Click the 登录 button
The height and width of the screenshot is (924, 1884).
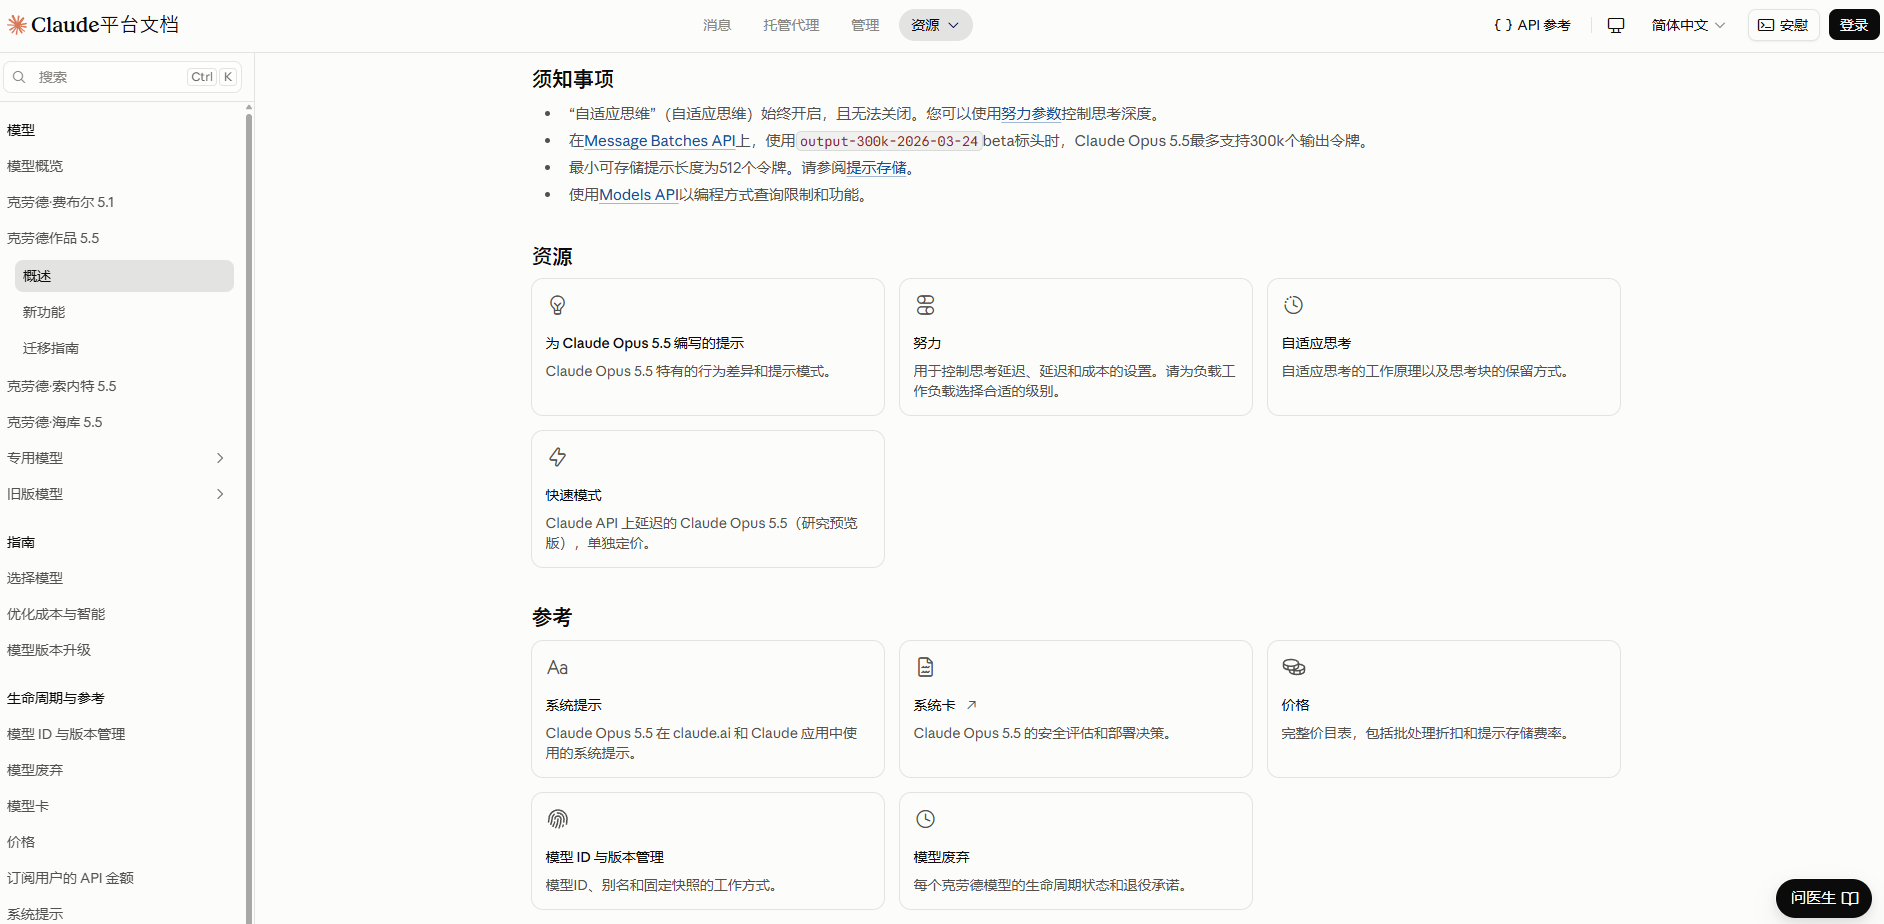click(1854, 25)
